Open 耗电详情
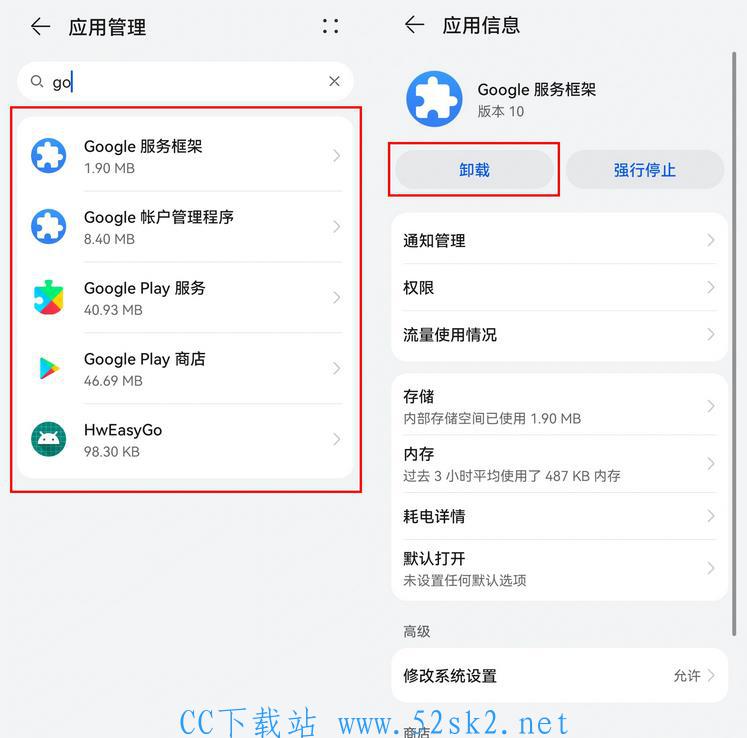 click(559, 516)
